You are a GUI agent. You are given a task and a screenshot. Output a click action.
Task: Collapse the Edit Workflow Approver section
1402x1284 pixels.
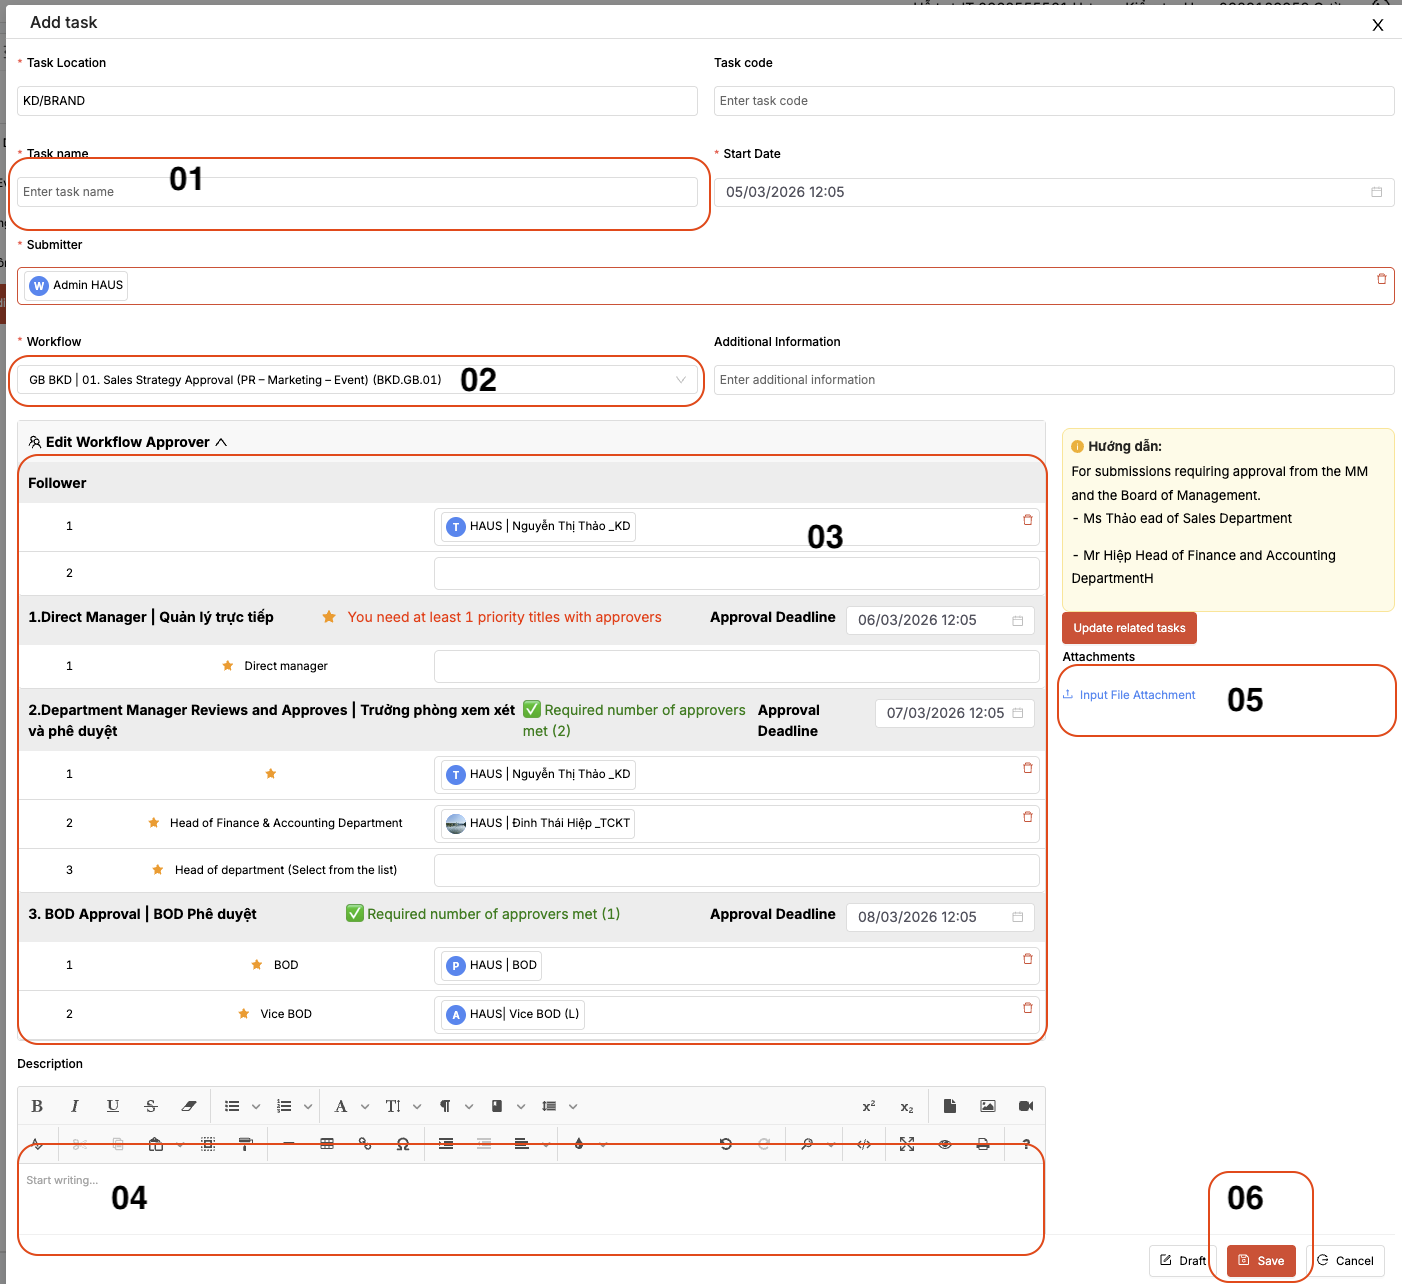click(222, 441)
